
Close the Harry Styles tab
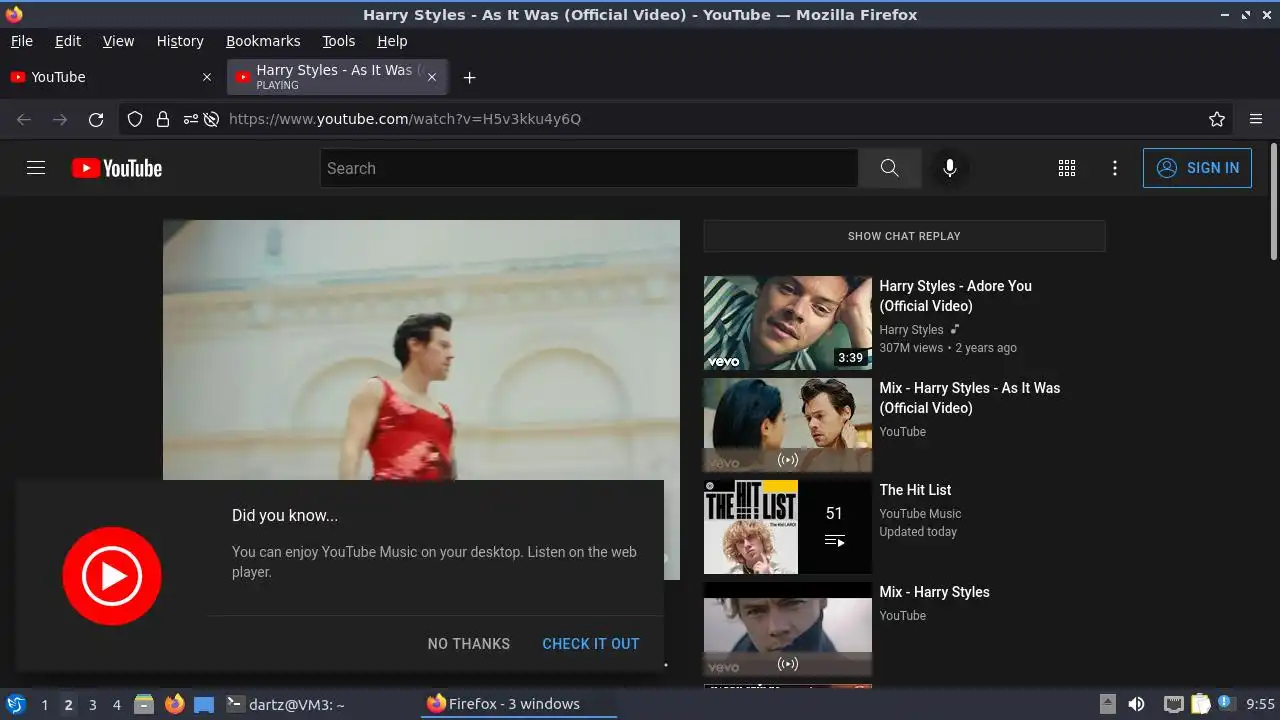click(x=432, y=77)
